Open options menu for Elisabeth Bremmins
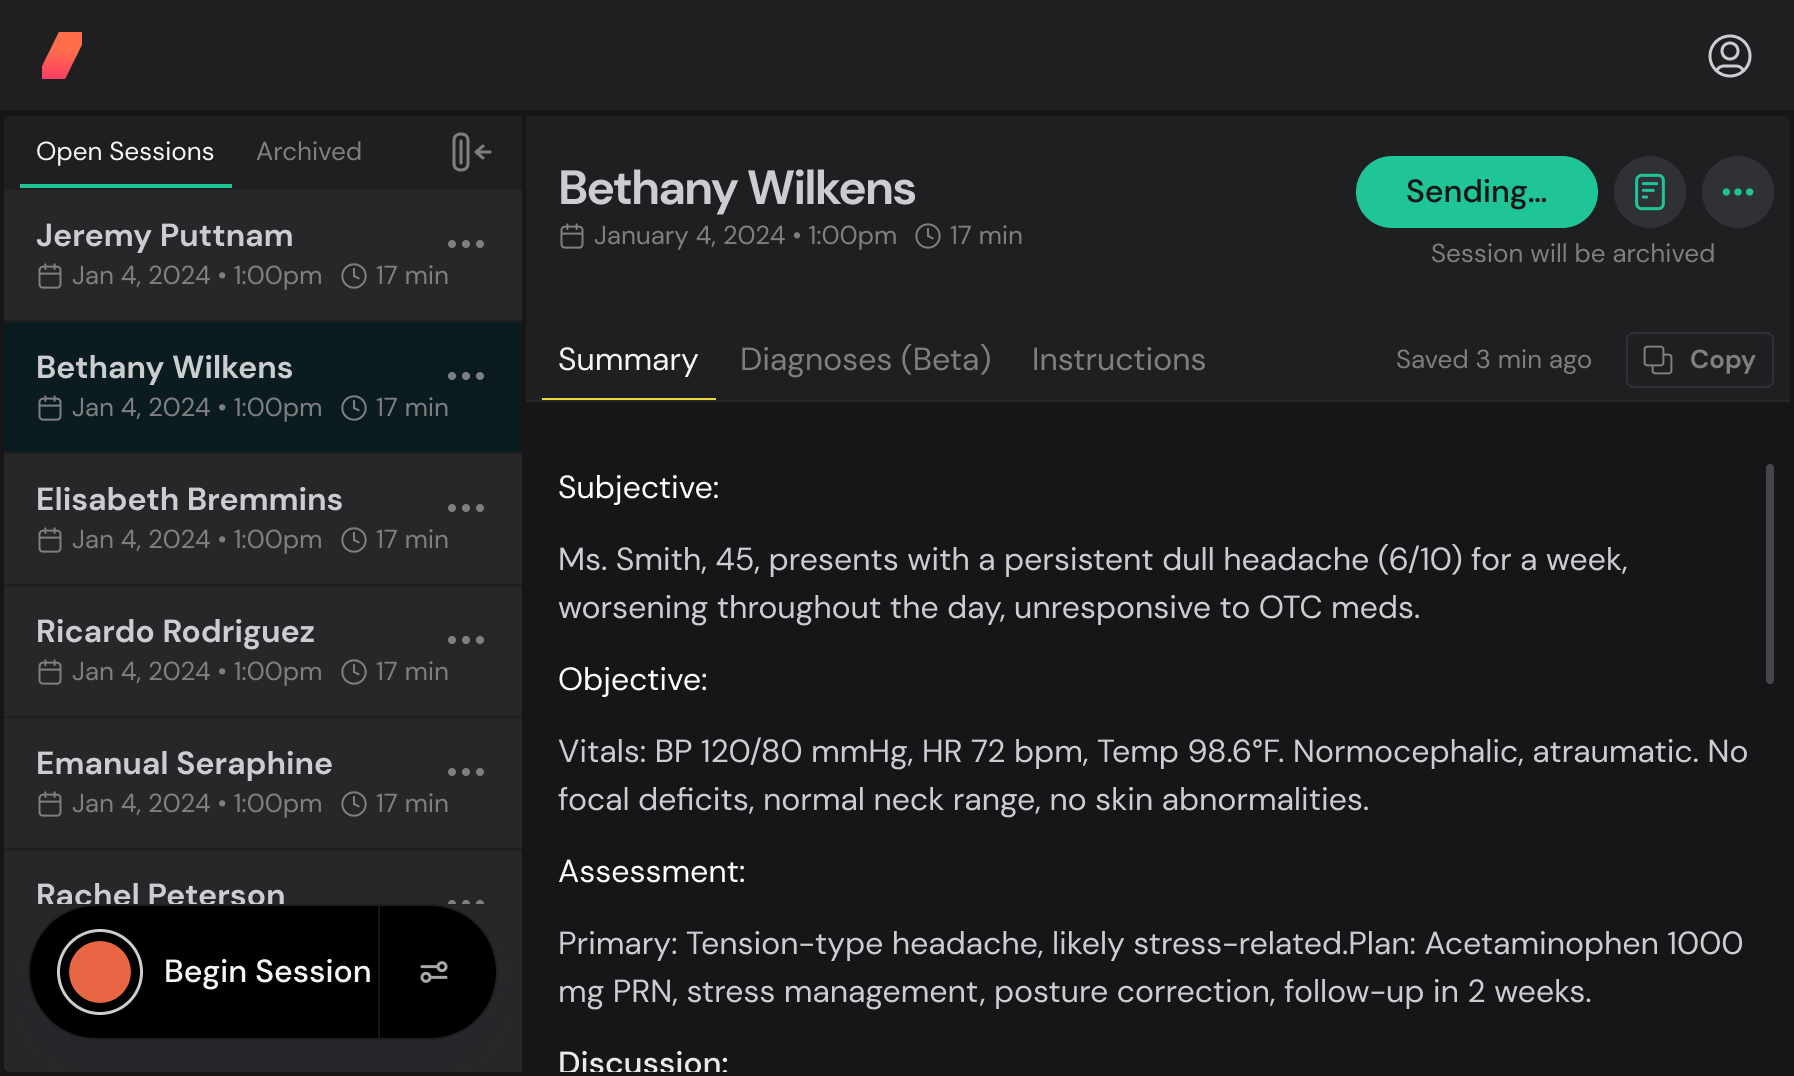Screen dimensions: 1794x1076 [x=466, y=507]
